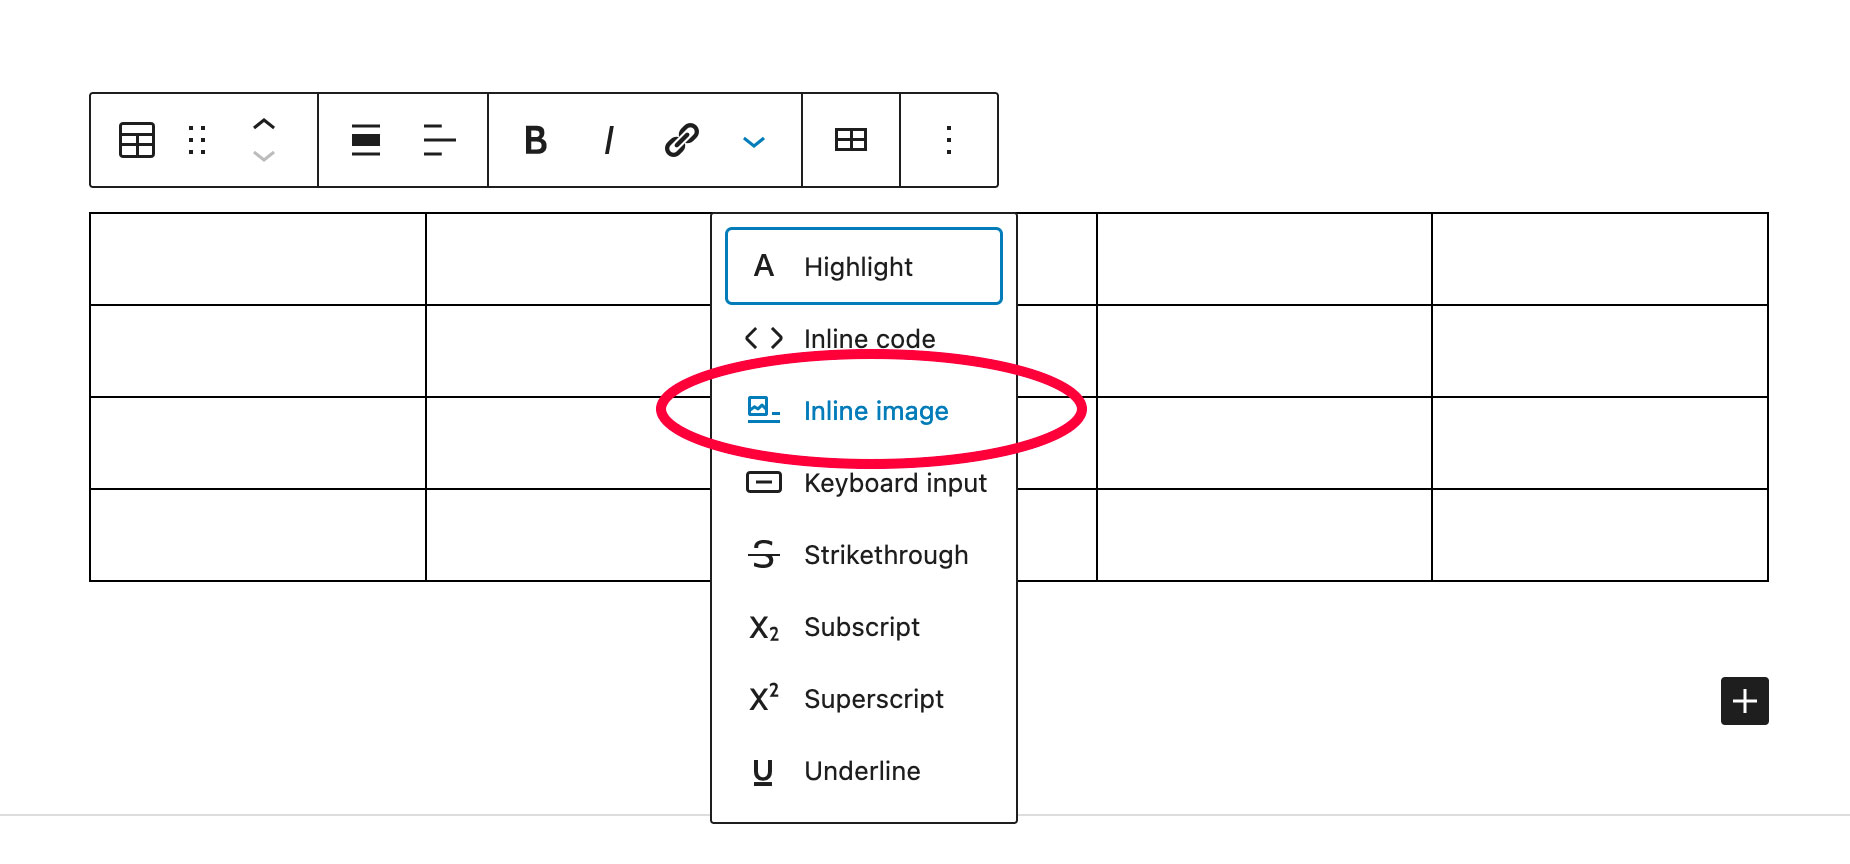
Task: Click the drag handle dots icon
Action: (197, 140)
